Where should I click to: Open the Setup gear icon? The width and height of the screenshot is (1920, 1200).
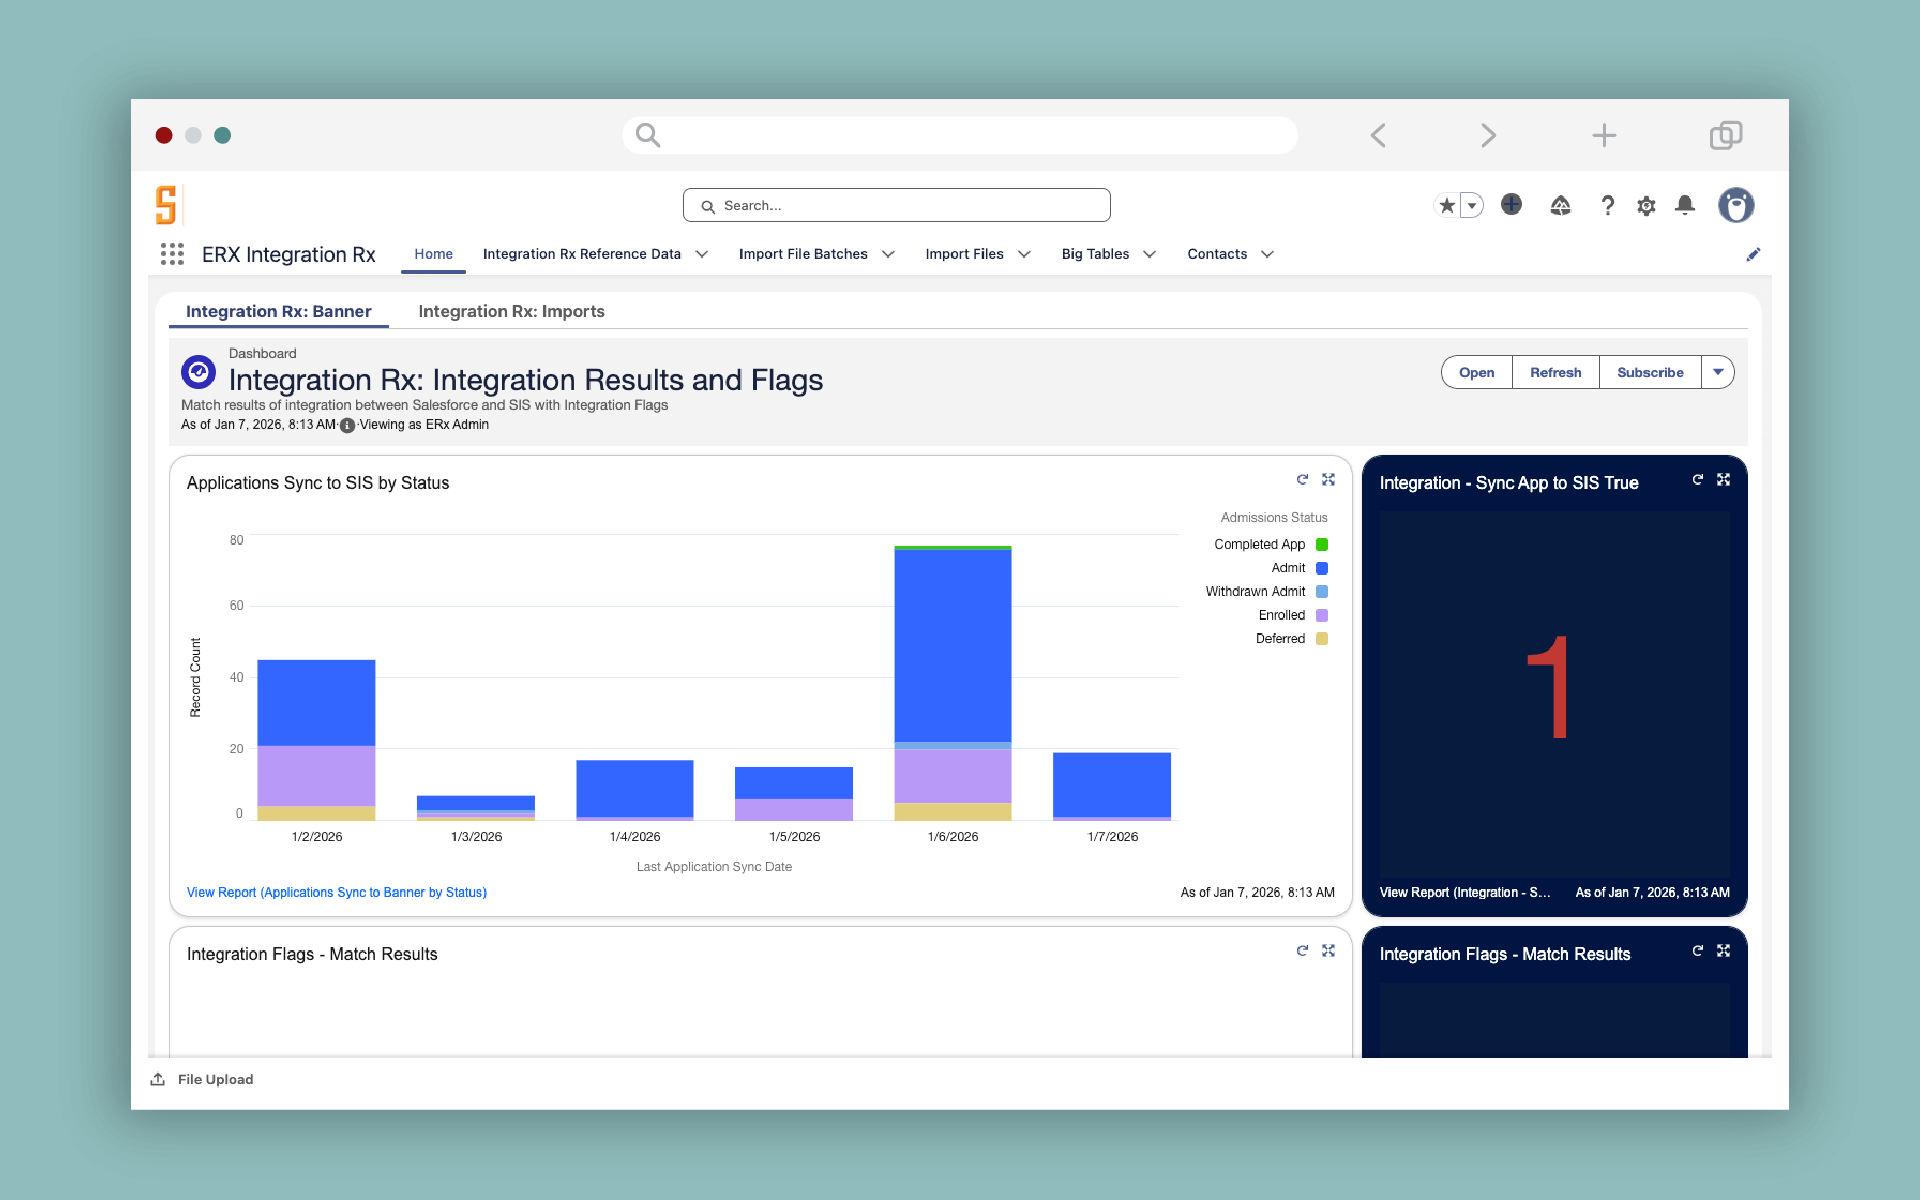[1646, 206]
